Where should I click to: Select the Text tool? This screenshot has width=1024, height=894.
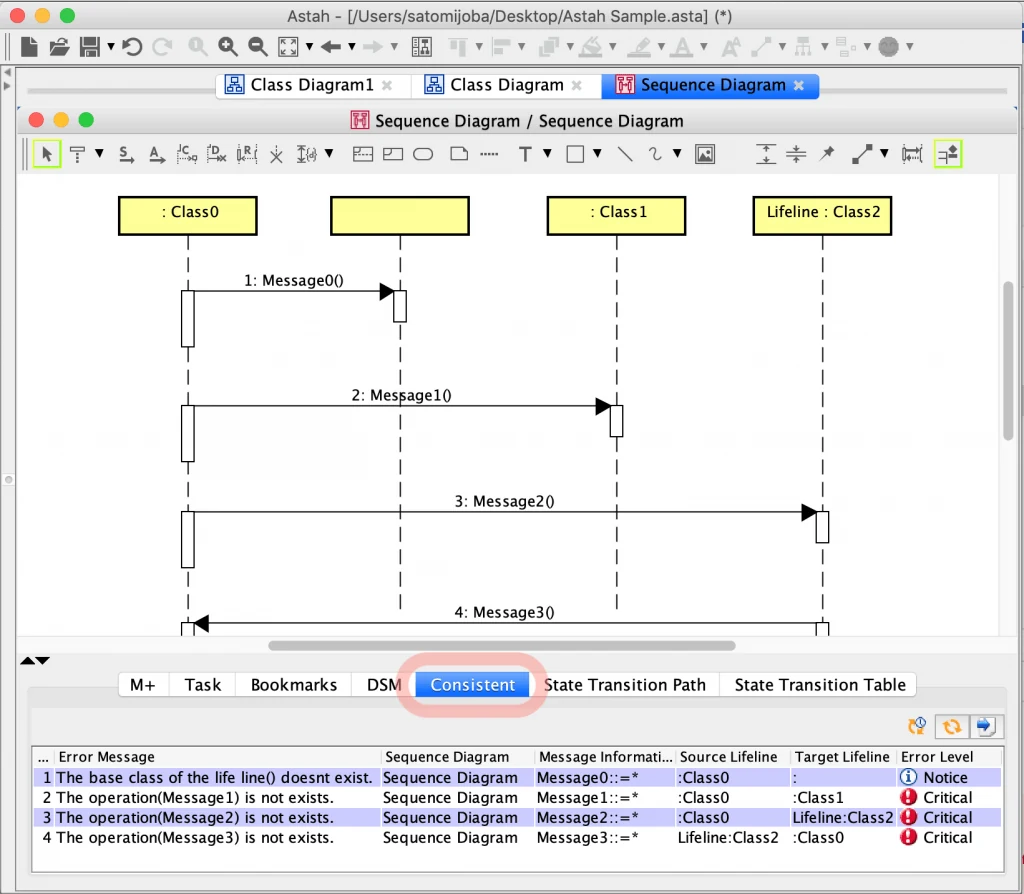point(525,154)
